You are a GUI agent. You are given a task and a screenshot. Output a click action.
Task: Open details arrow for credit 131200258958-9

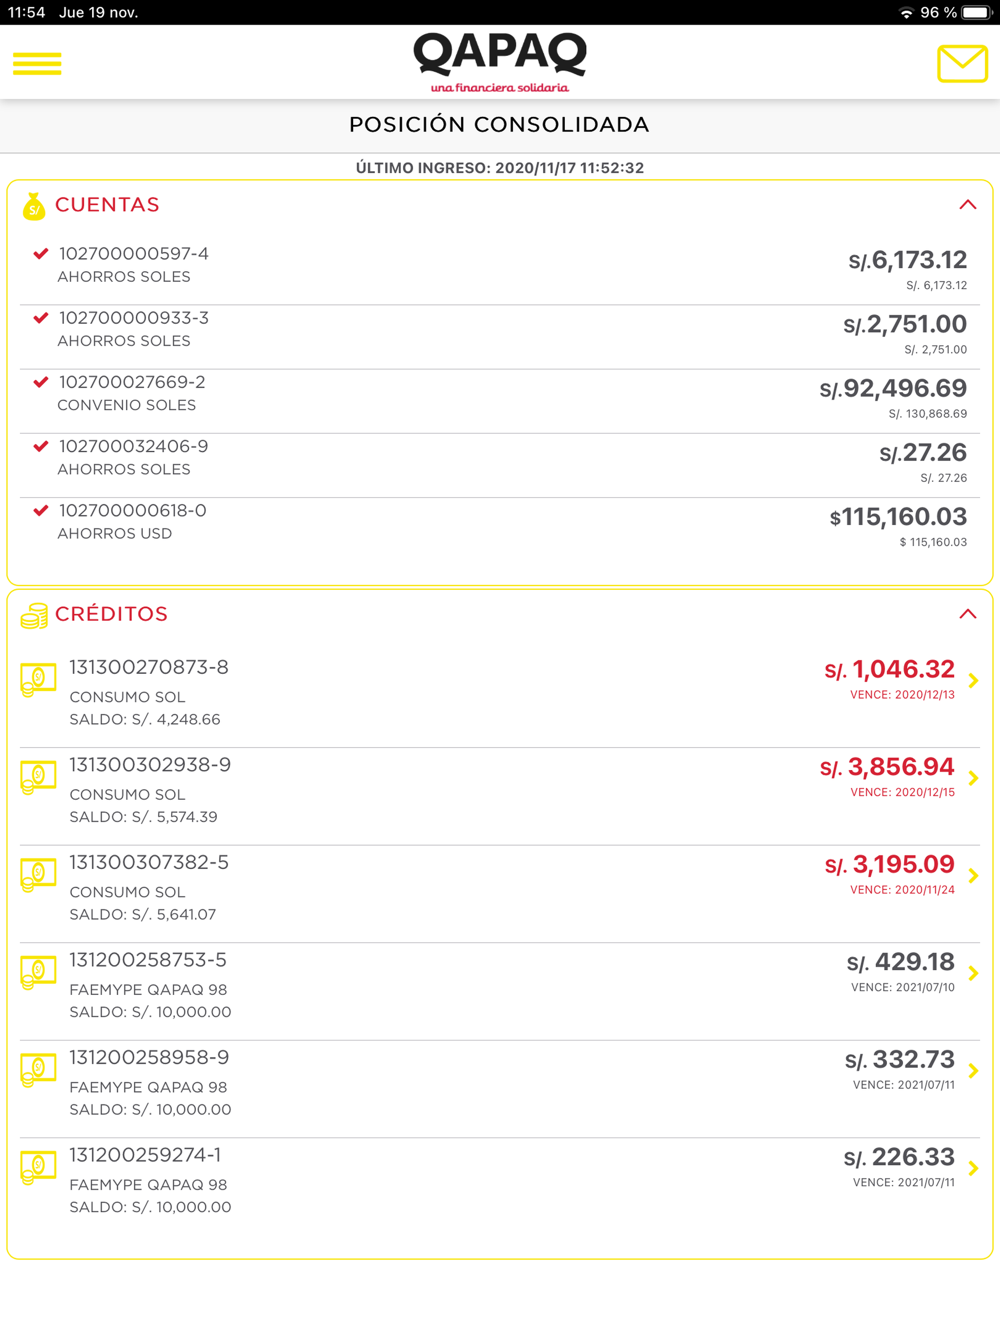click(x=973, y=1071)
